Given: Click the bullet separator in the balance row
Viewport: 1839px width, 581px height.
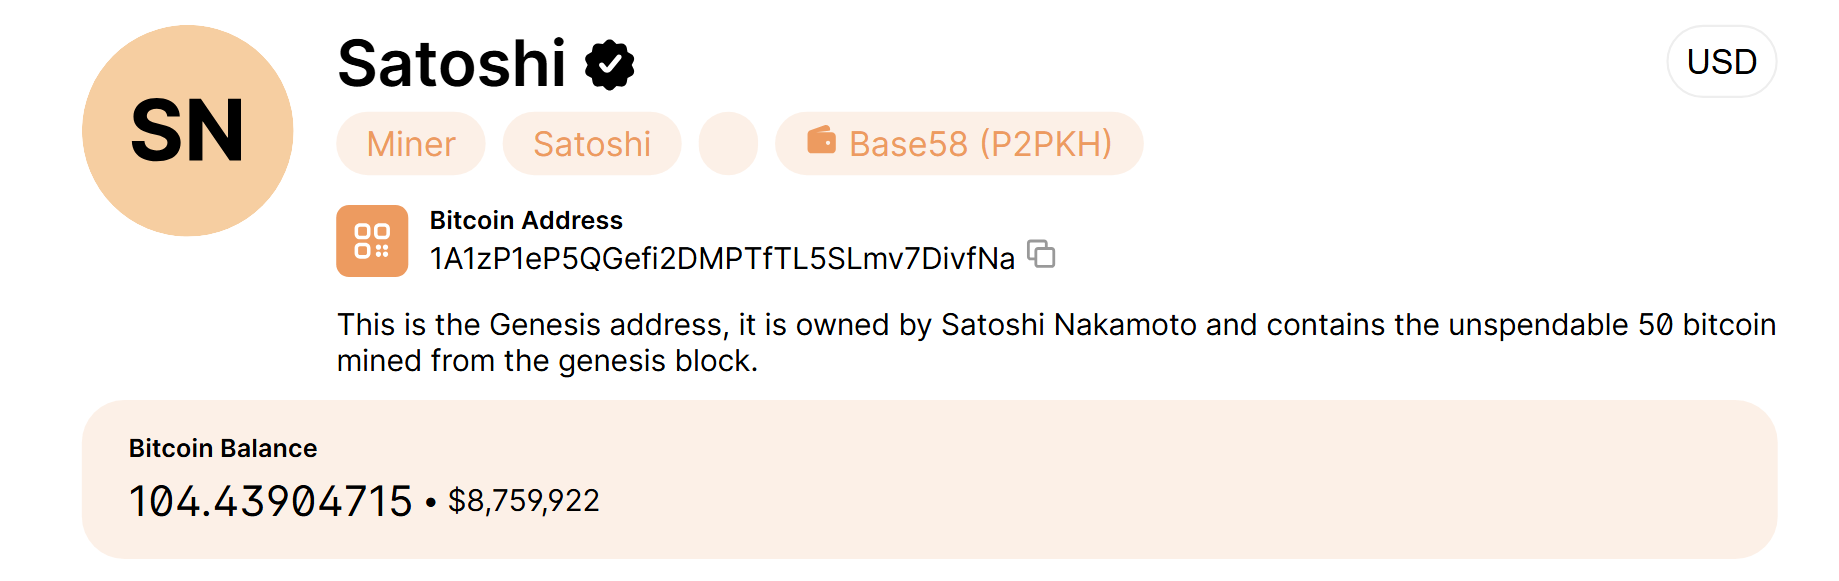Looking at the screenshot, I should pos(431,502).
